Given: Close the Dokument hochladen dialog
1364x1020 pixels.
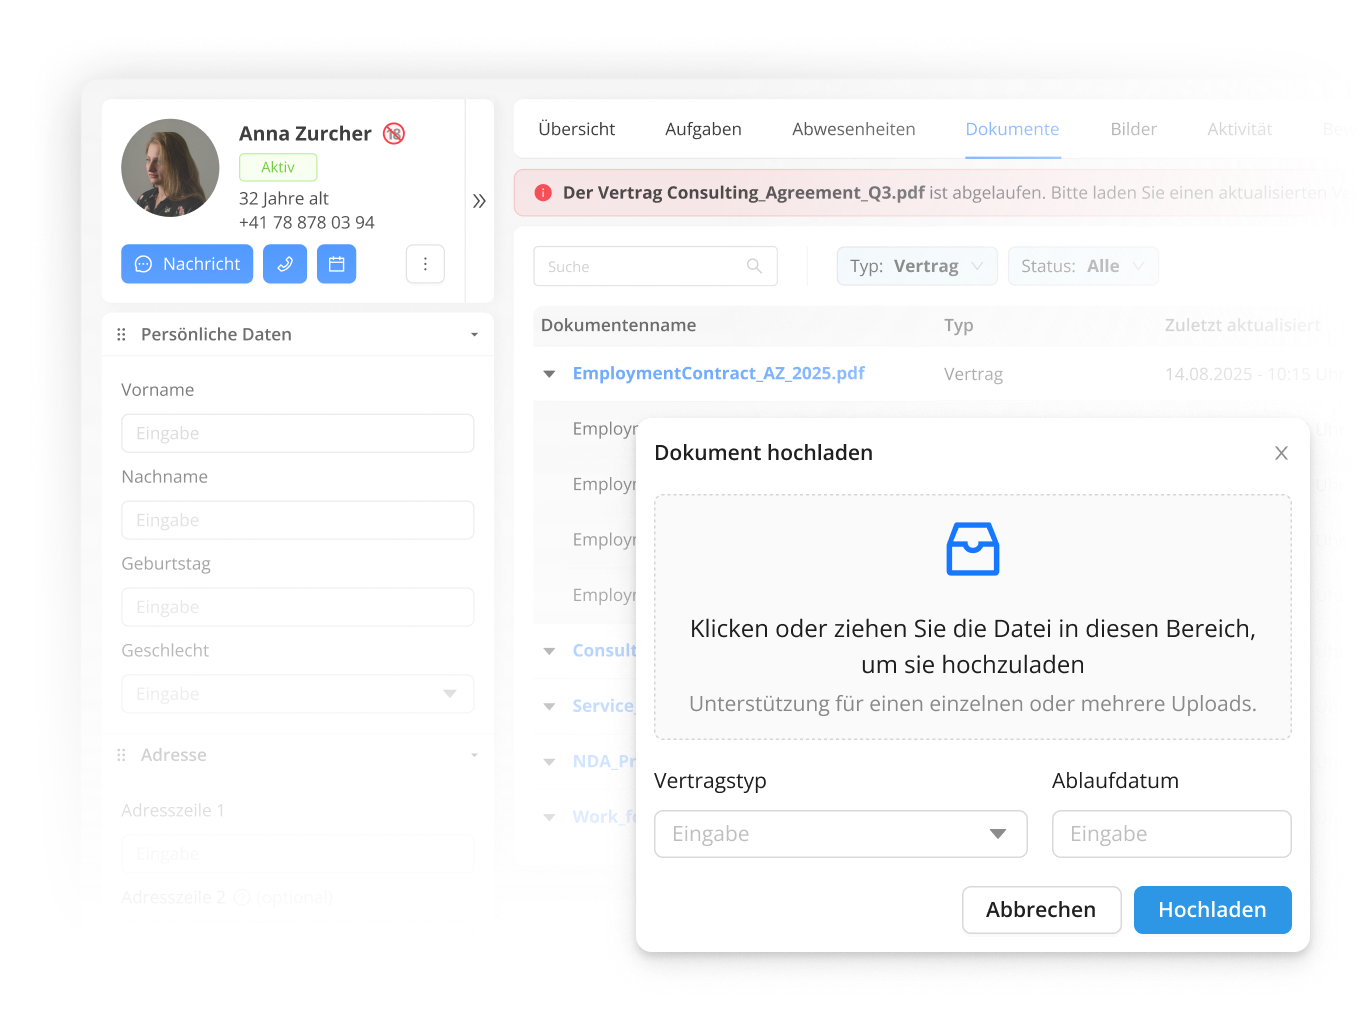Looking at the screenshot, I should coord(1281,453).
